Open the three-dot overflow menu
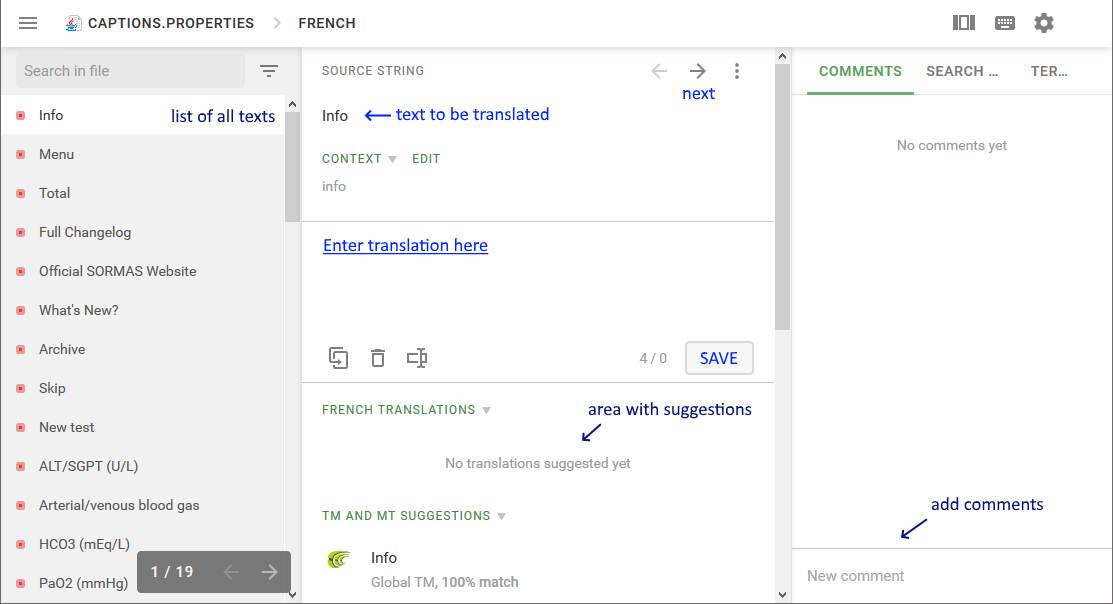The image size is (1113, 604). tap(737, 70)
